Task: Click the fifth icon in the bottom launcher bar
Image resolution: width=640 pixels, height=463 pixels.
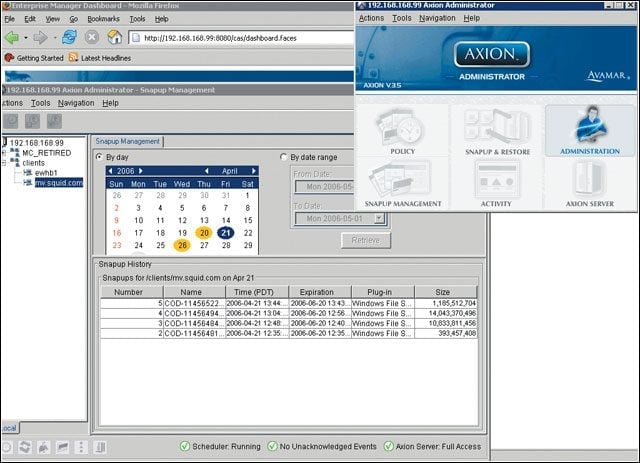Action: point(81,447)
